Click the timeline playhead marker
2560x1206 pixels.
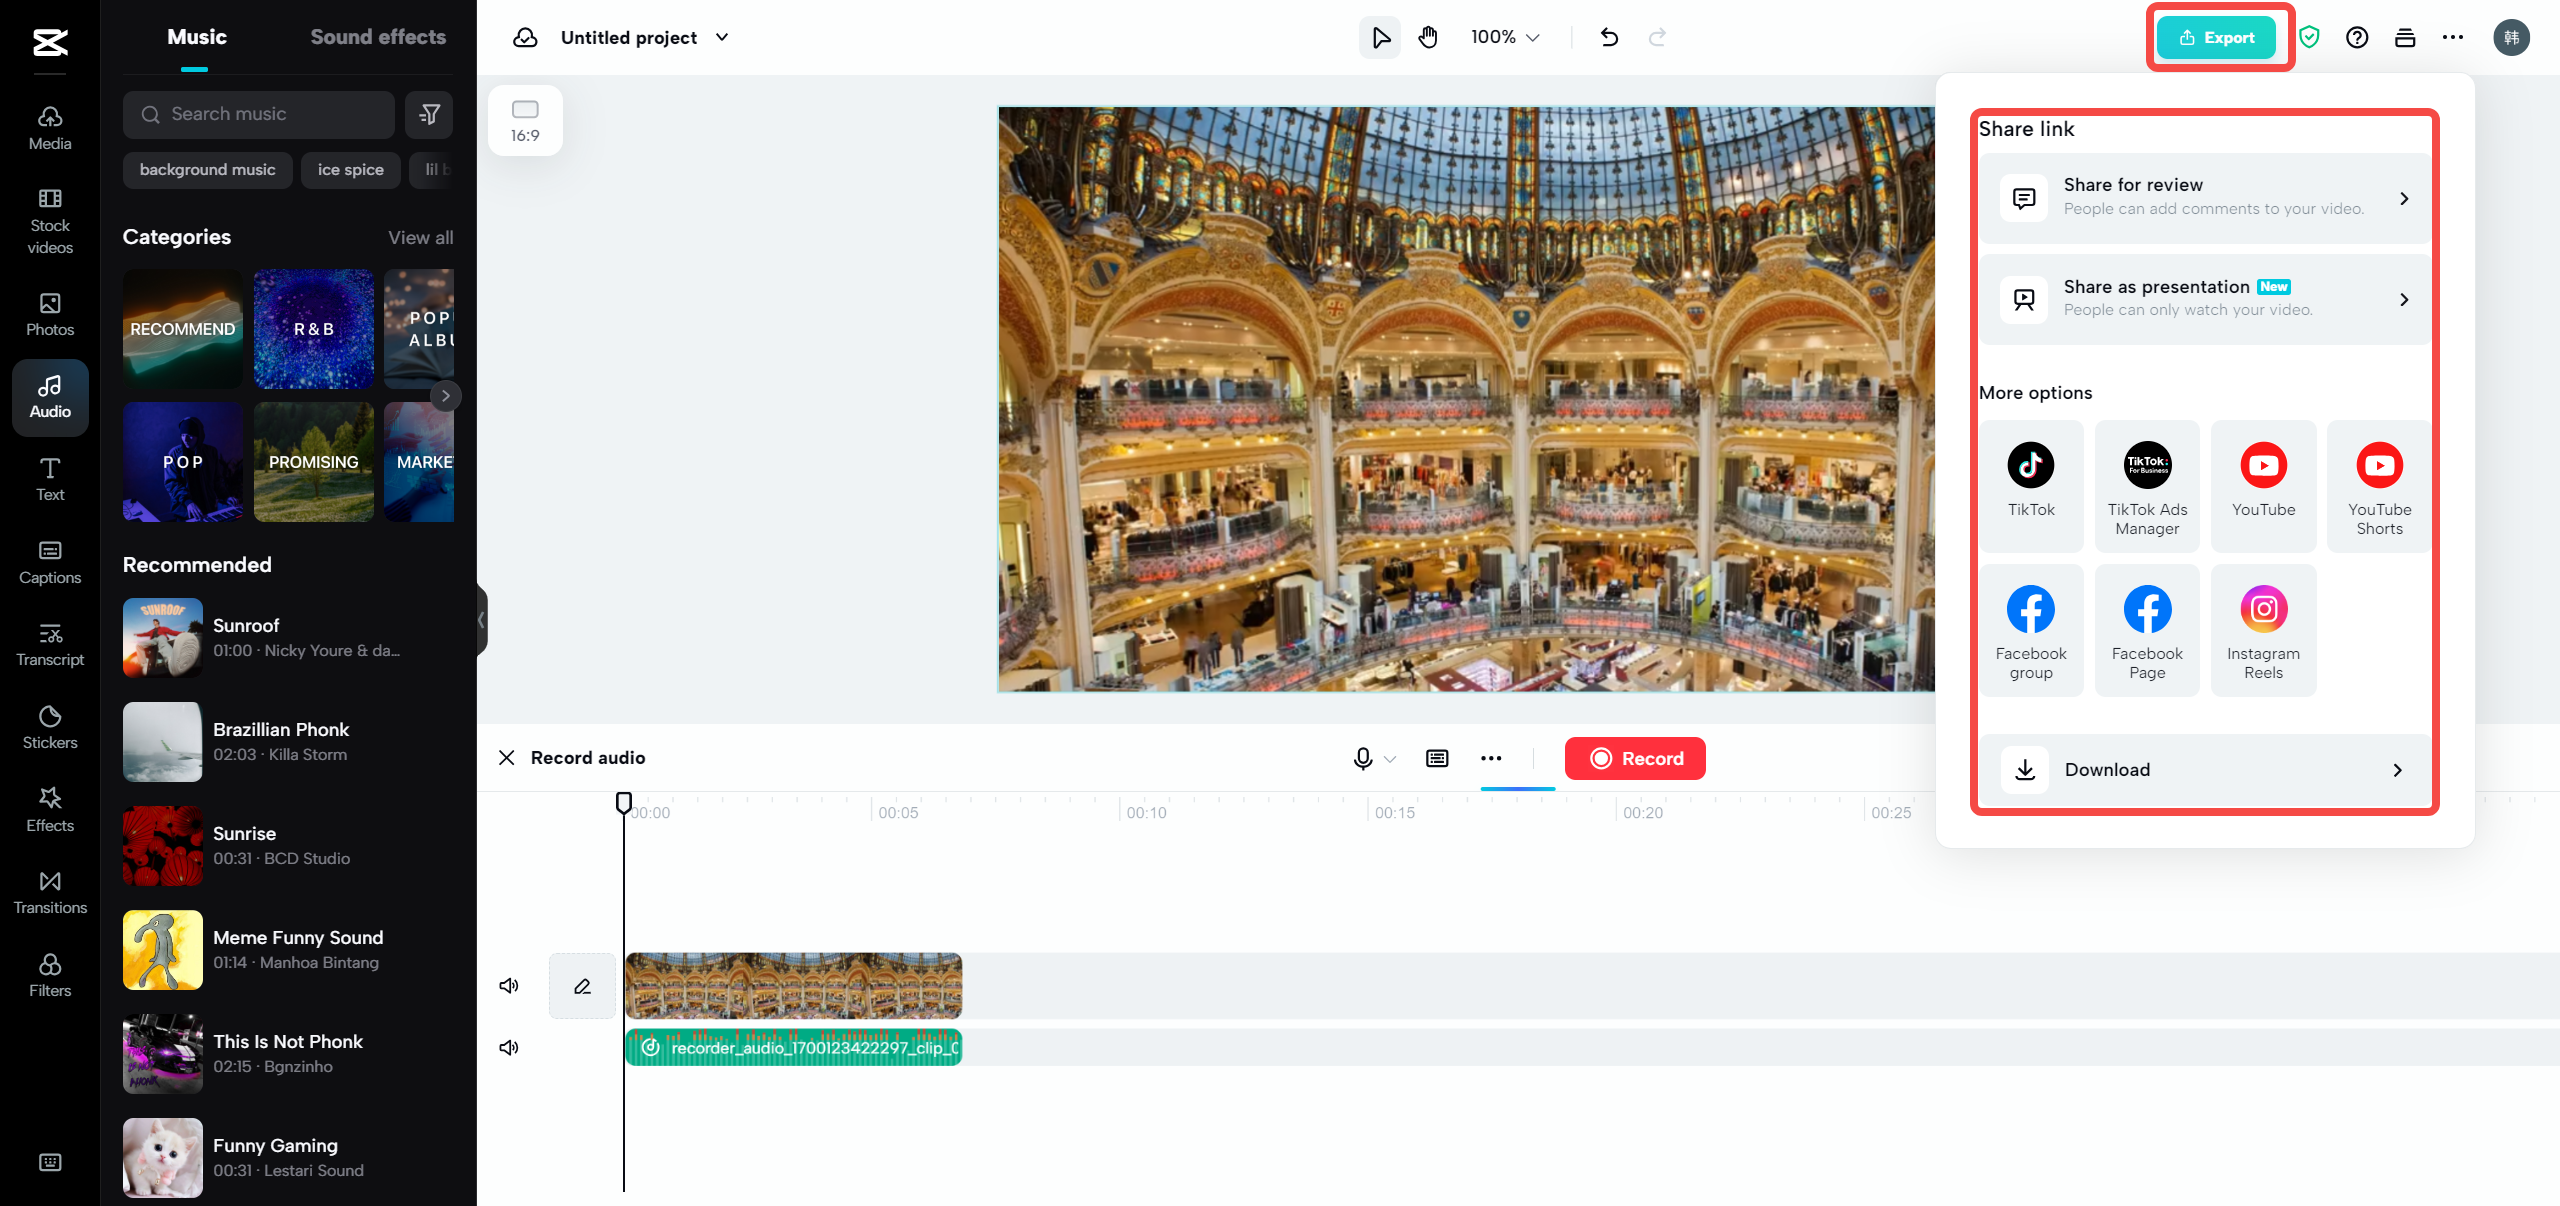tap(624, 802)
